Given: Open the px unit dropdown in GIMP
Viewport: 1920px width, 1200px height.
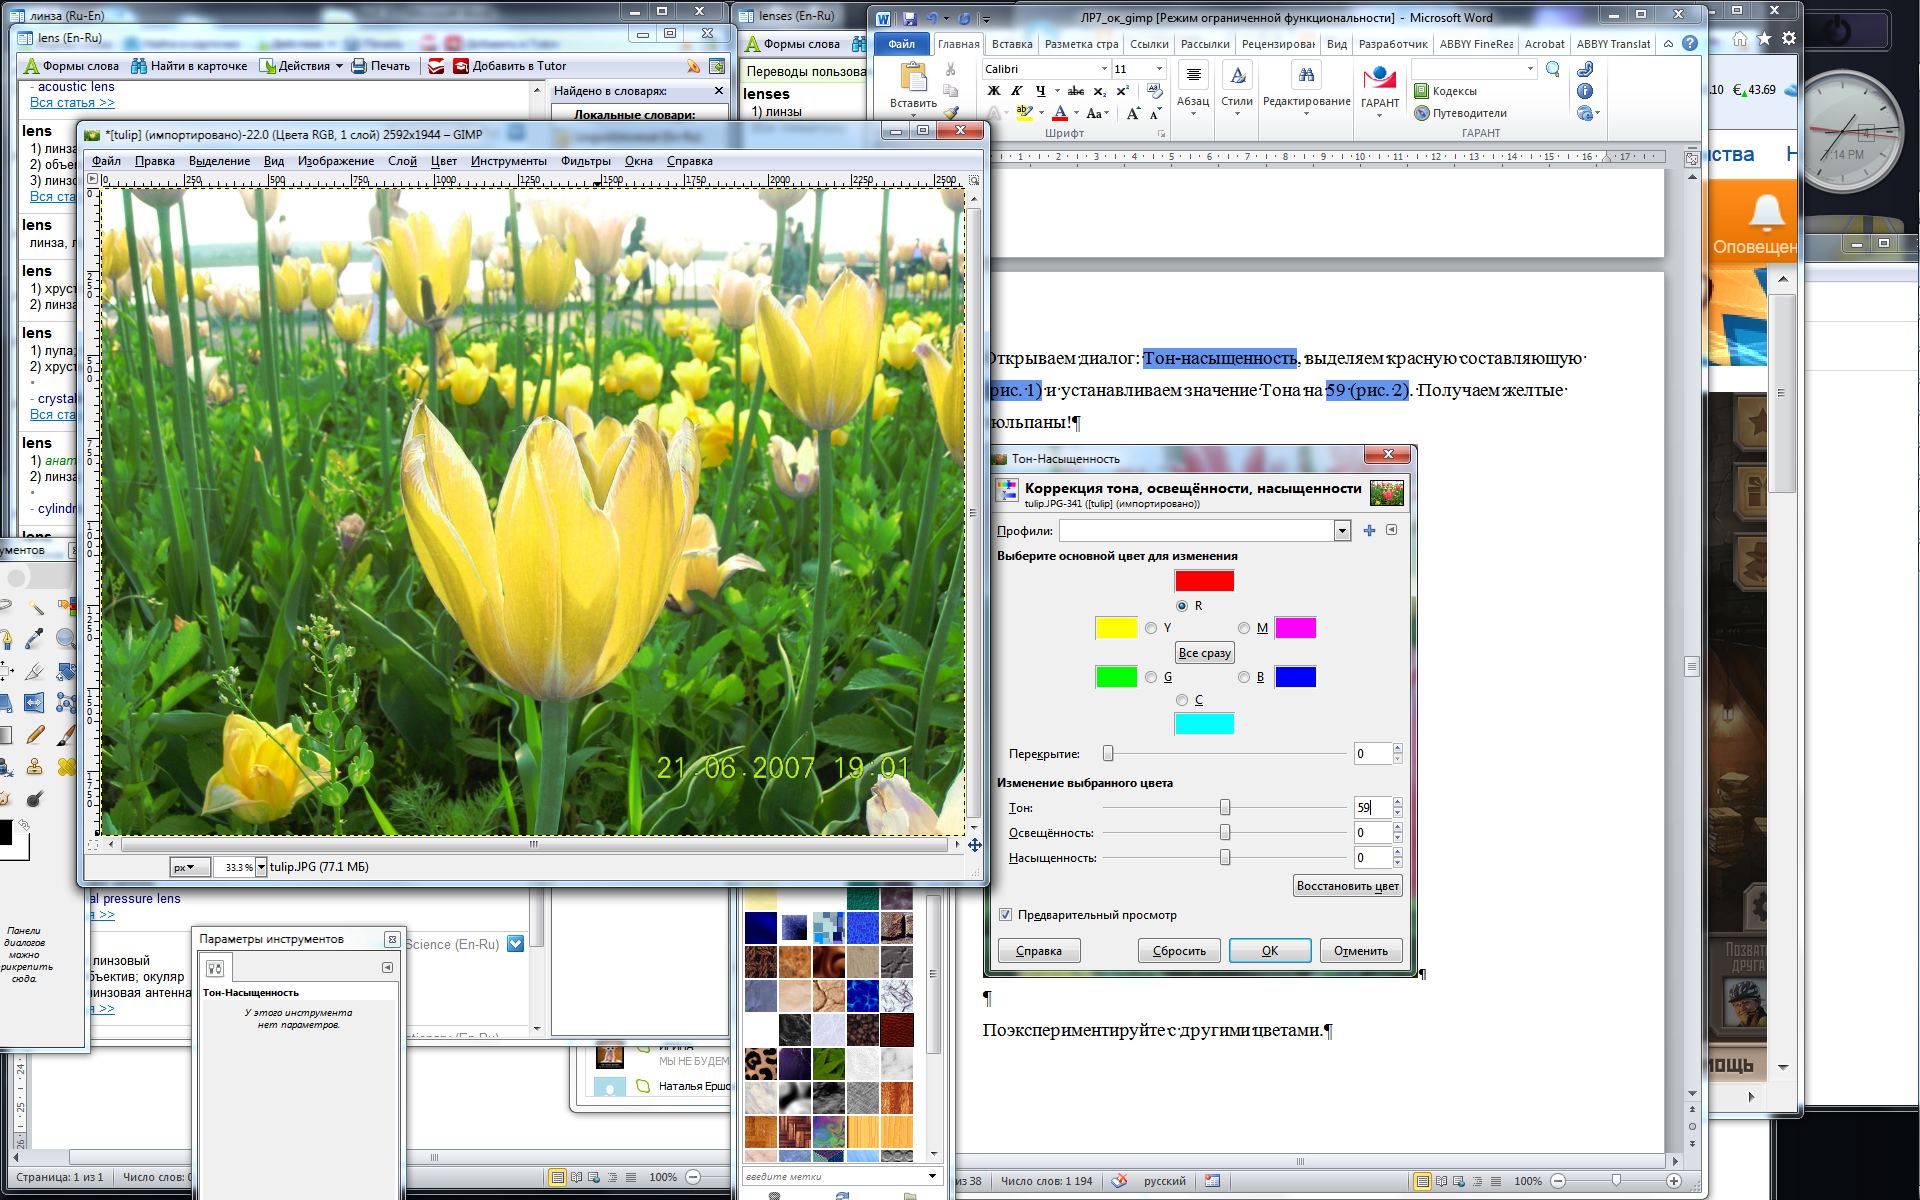Looking at the screenshot, I should [190, 867].
